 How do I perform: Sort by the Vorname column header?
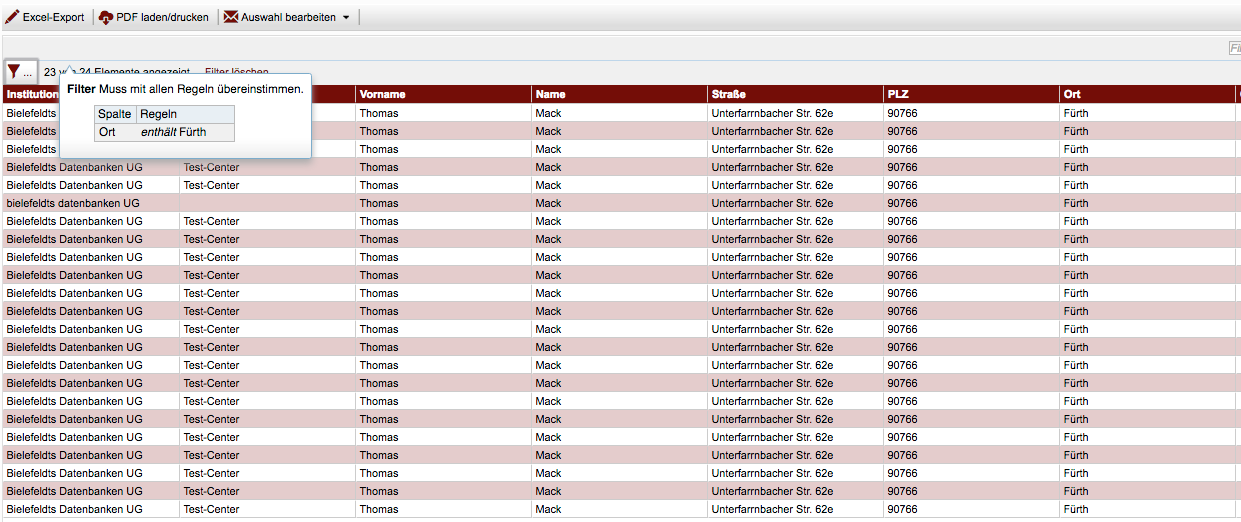382,94
